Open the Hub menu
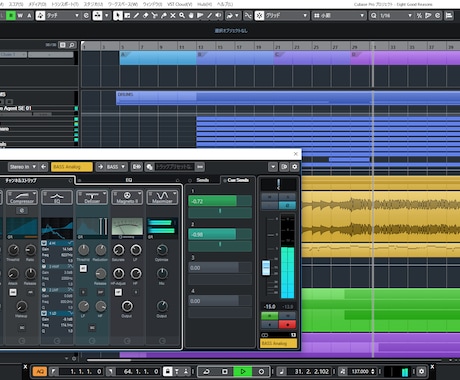This screenshot has width=460, height=380. [x=204, y=4]
